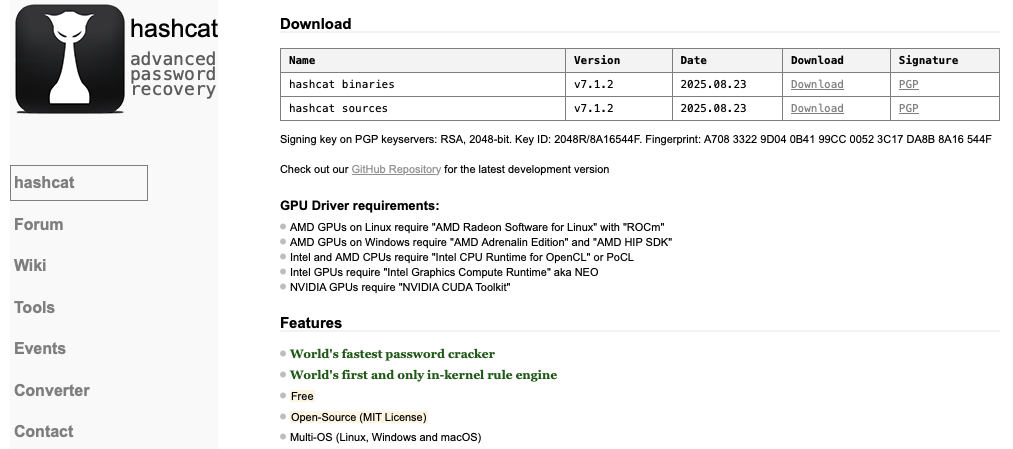
Task: Click the 'hashcat' title next to logo
Action: tap(174, 28)
